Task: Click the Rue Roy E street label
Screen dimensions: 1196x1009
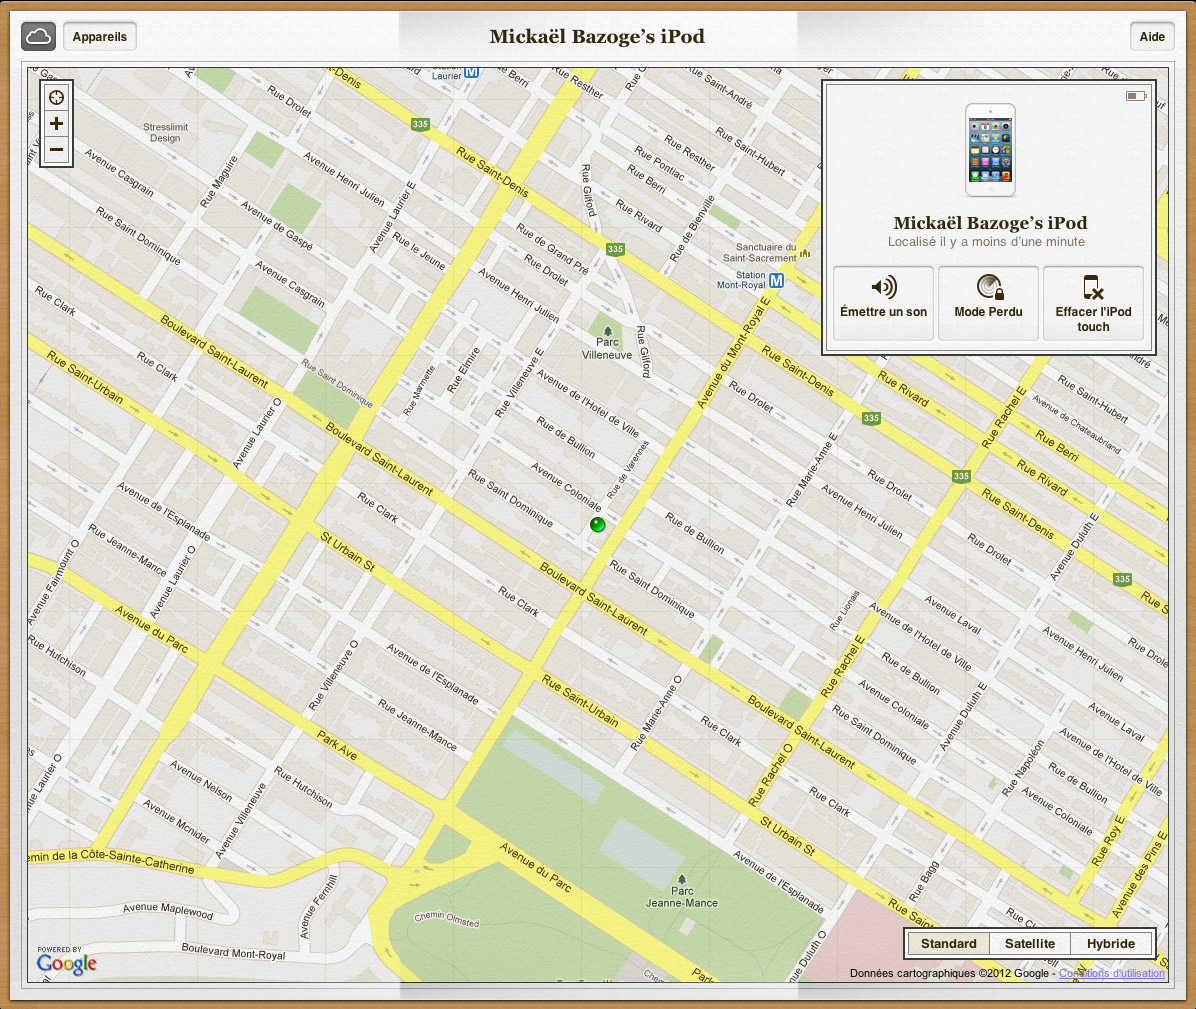Action: pyautogui.click(x=1108, y=840)
